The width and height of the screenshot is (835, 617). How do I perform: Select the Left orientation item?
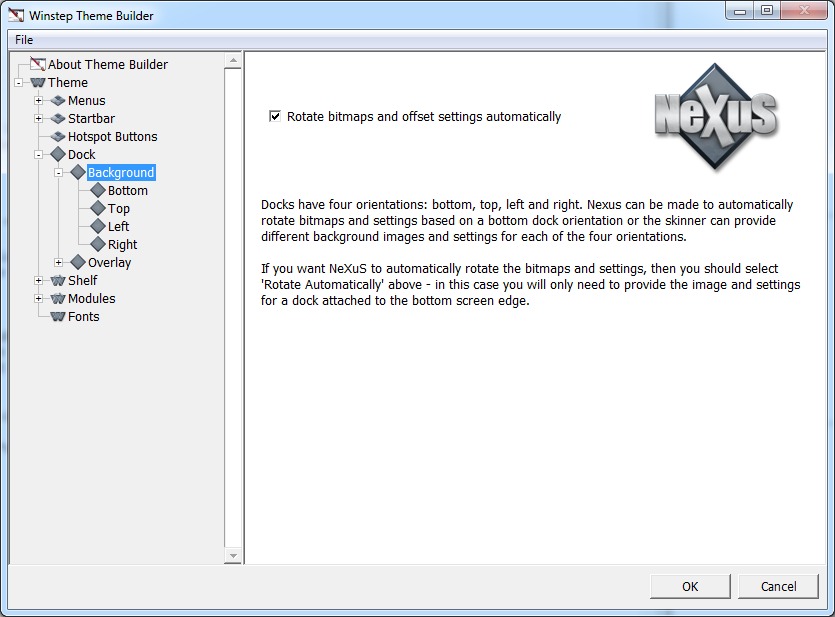(x=118, y=226)
